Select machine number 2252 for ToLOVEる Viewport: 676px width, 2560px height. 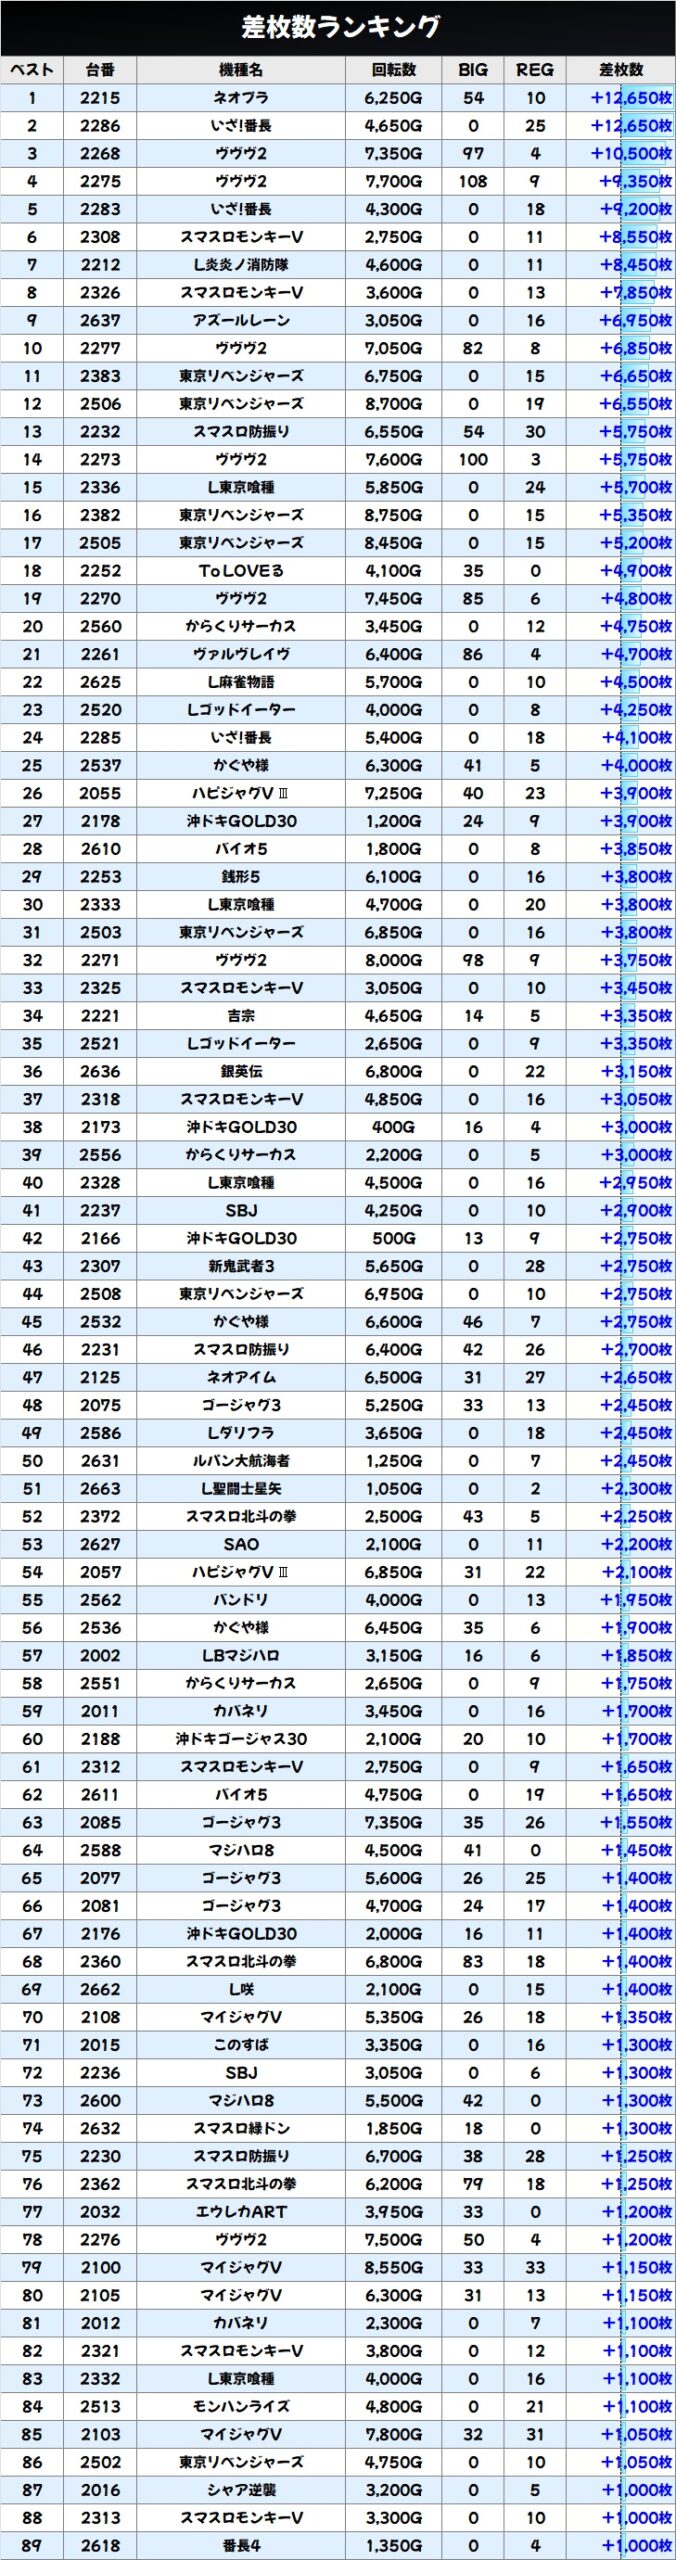click(100, 571)
